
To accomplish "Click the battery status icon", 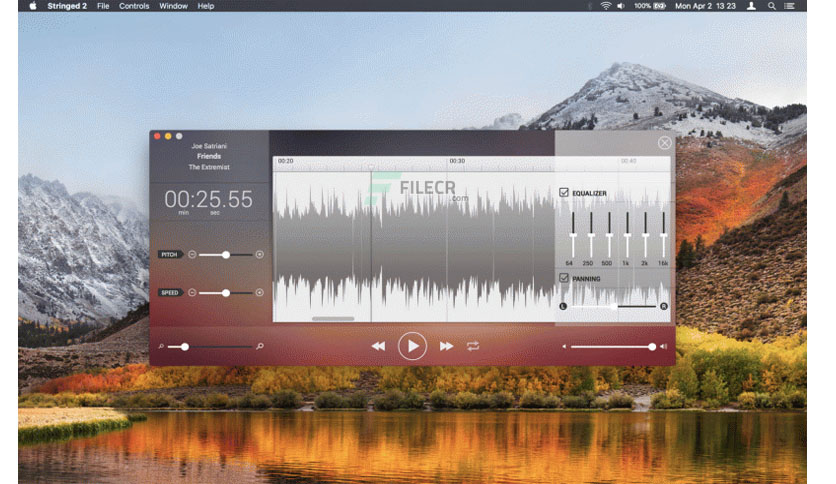I will pyautogui.click(x=660, y=6).
